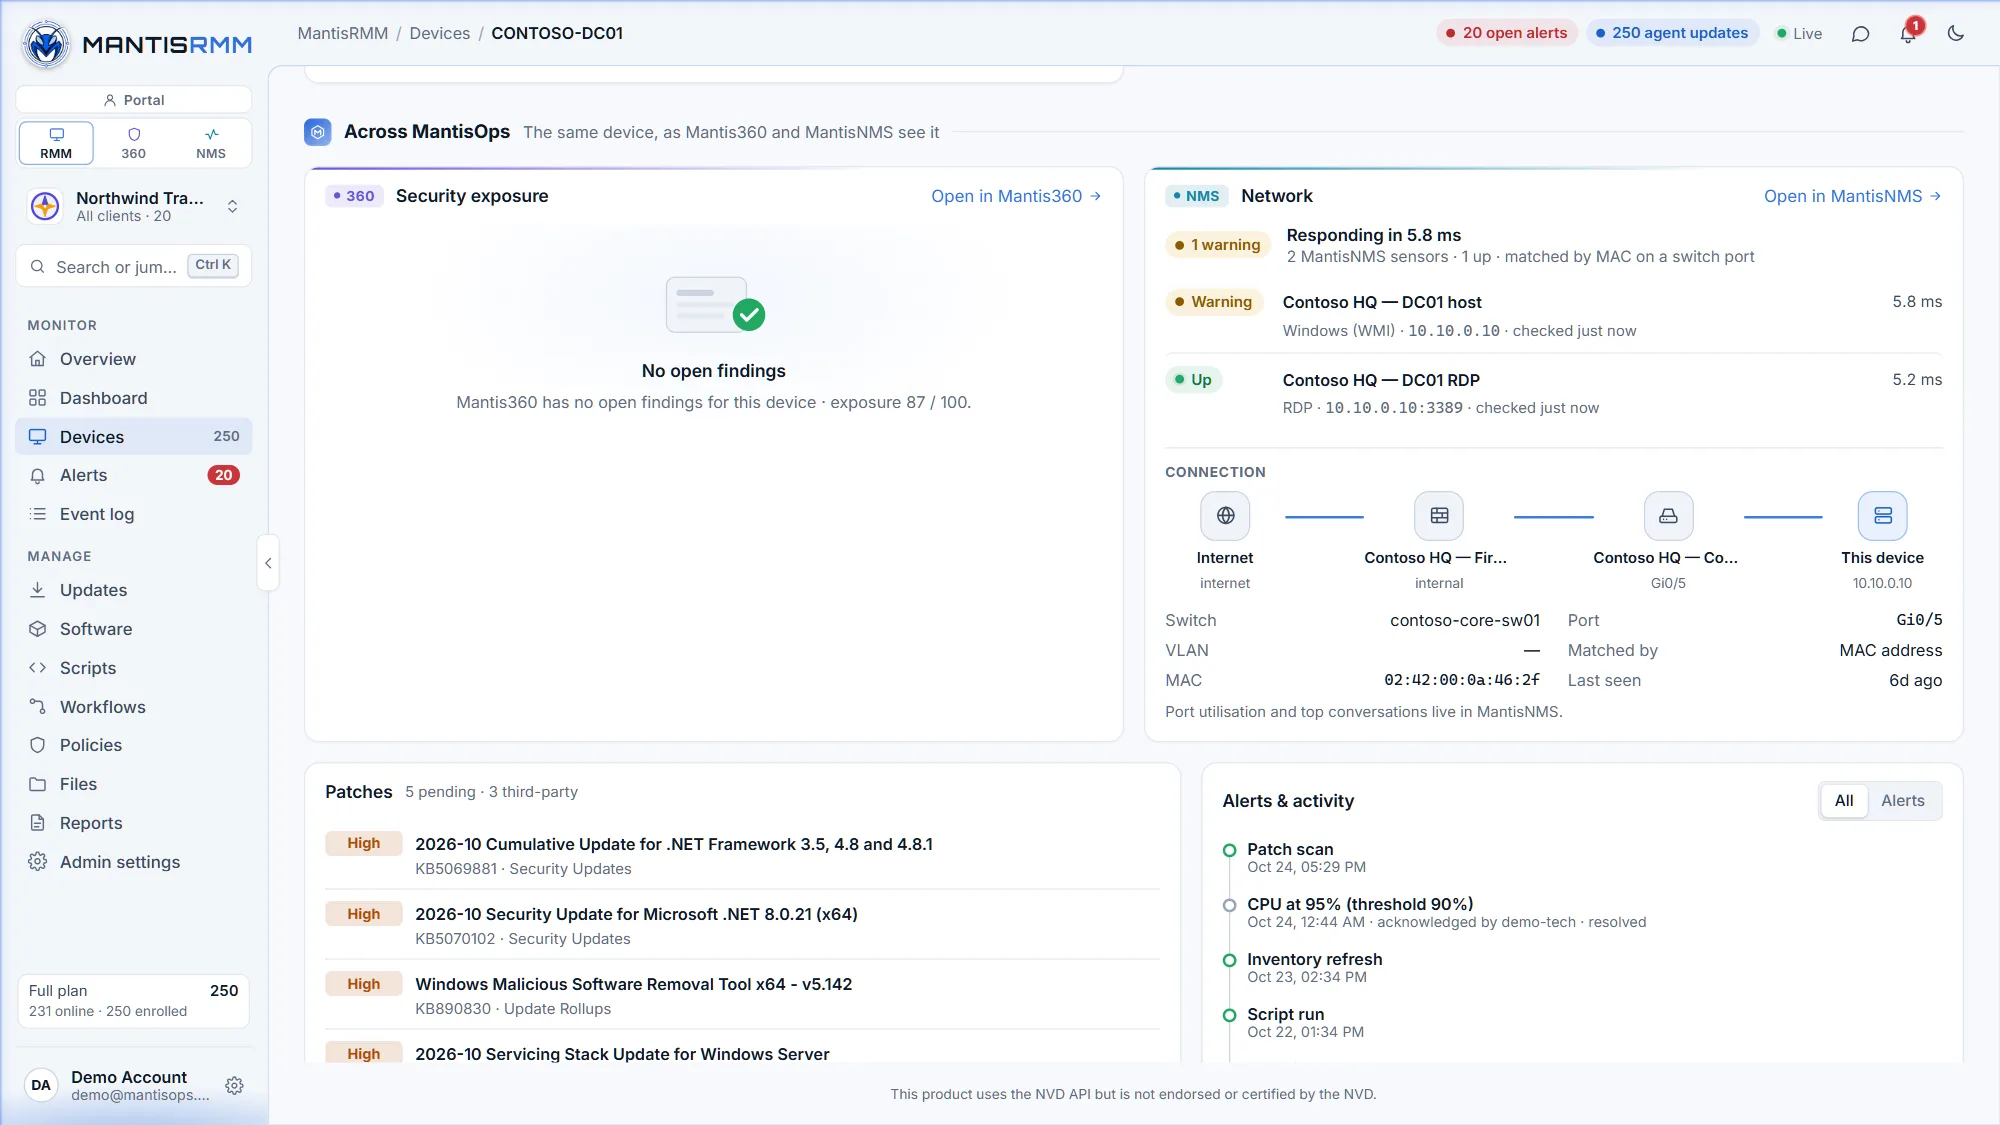Image resolution: width=2000 pixels, height=1125 pixels.
Task: Switch to the 360 product tab
Action: (133, 143)
